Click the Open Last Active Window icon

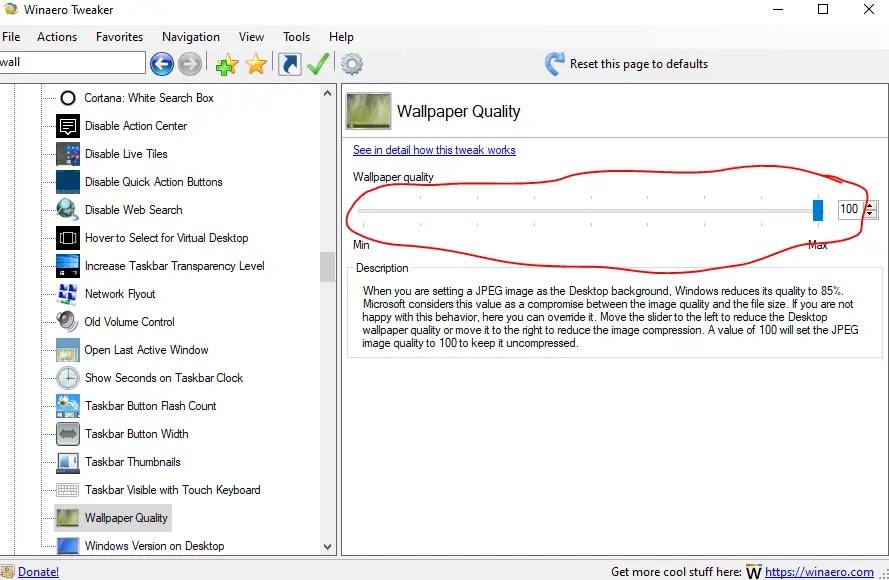point(68,350)
